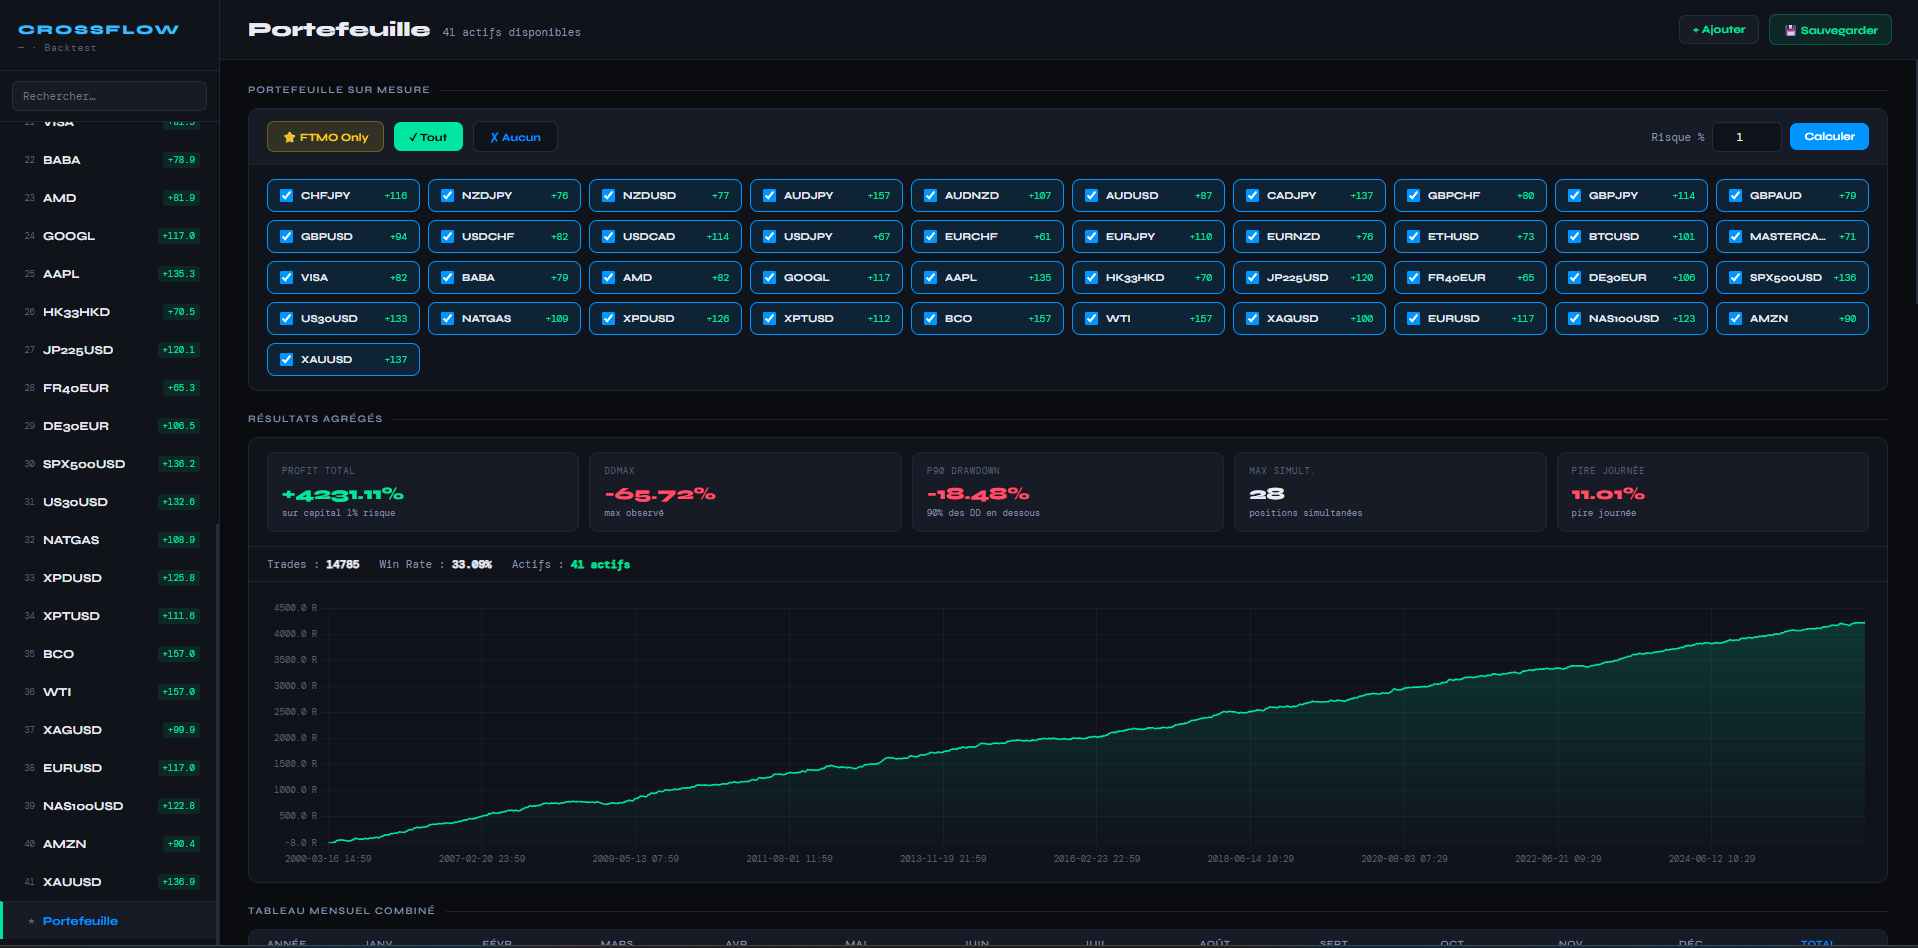Image resolution: width=1918 pixels, height=948 pixels.
Task: Click the Pire Journée 11.01% value
Action: pos(1608,494)
